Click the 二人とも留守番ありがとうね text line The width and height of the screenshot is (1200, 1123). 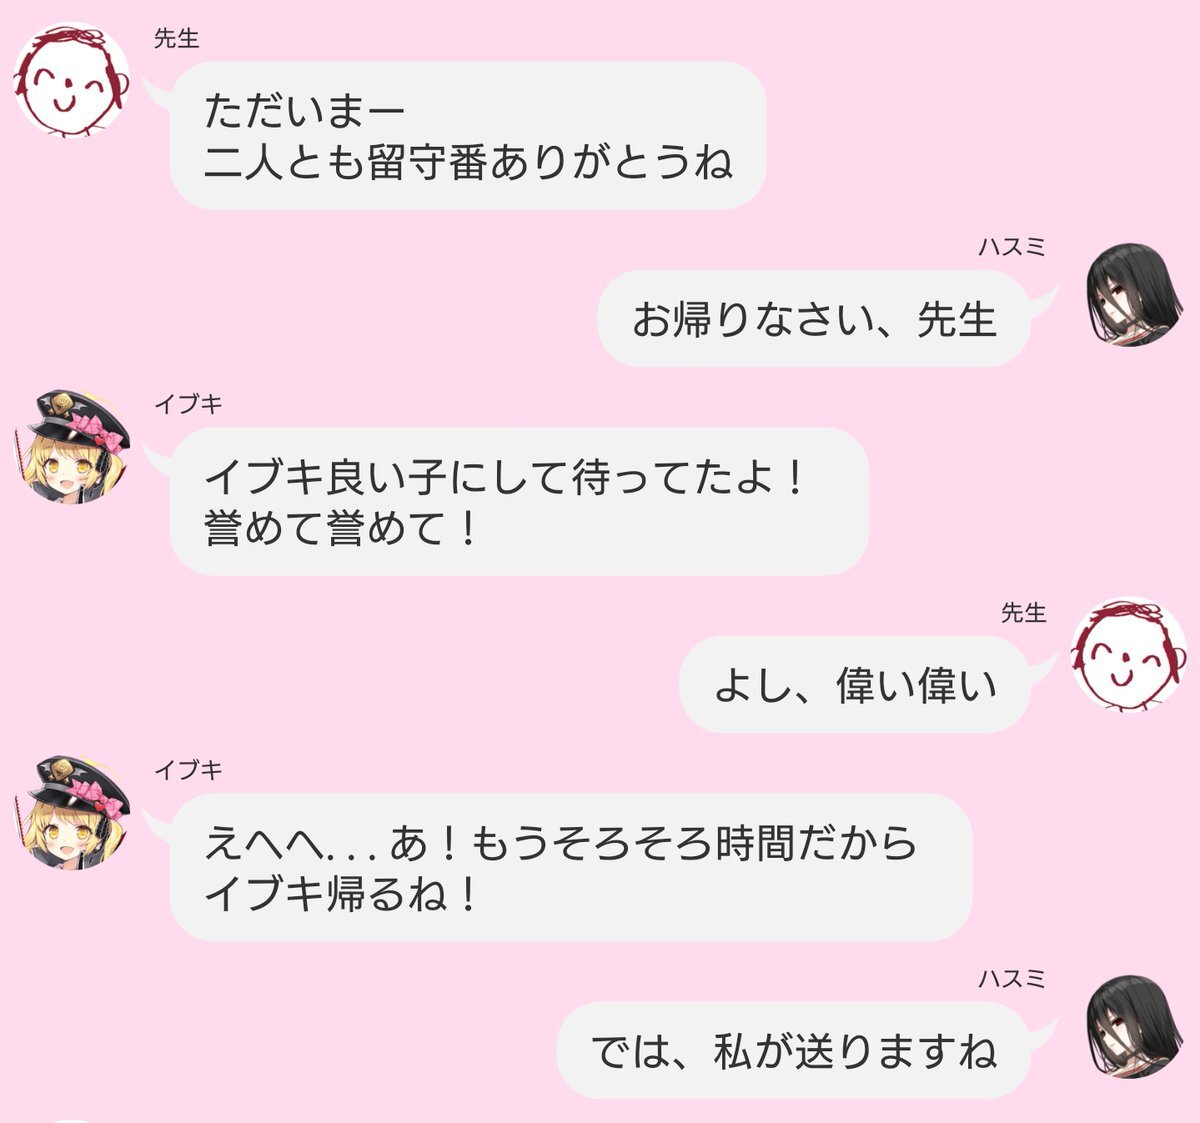click(x=468, y=162)
